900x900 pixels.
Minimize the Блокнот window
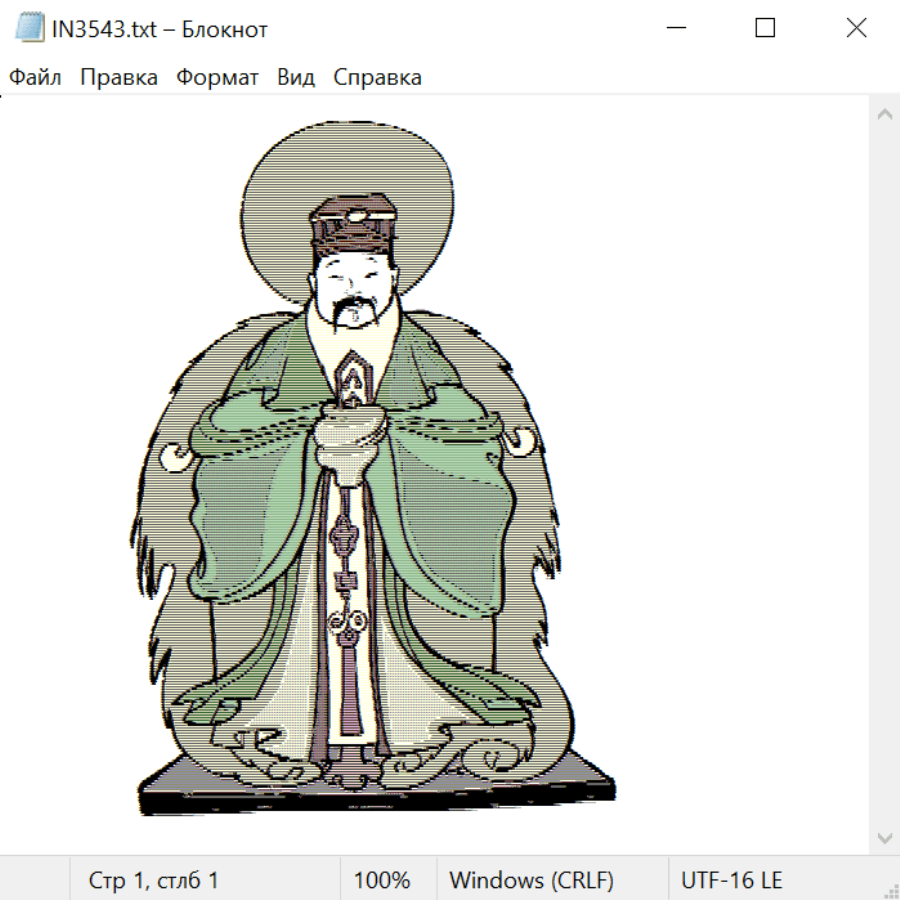(x=675, y=28)
